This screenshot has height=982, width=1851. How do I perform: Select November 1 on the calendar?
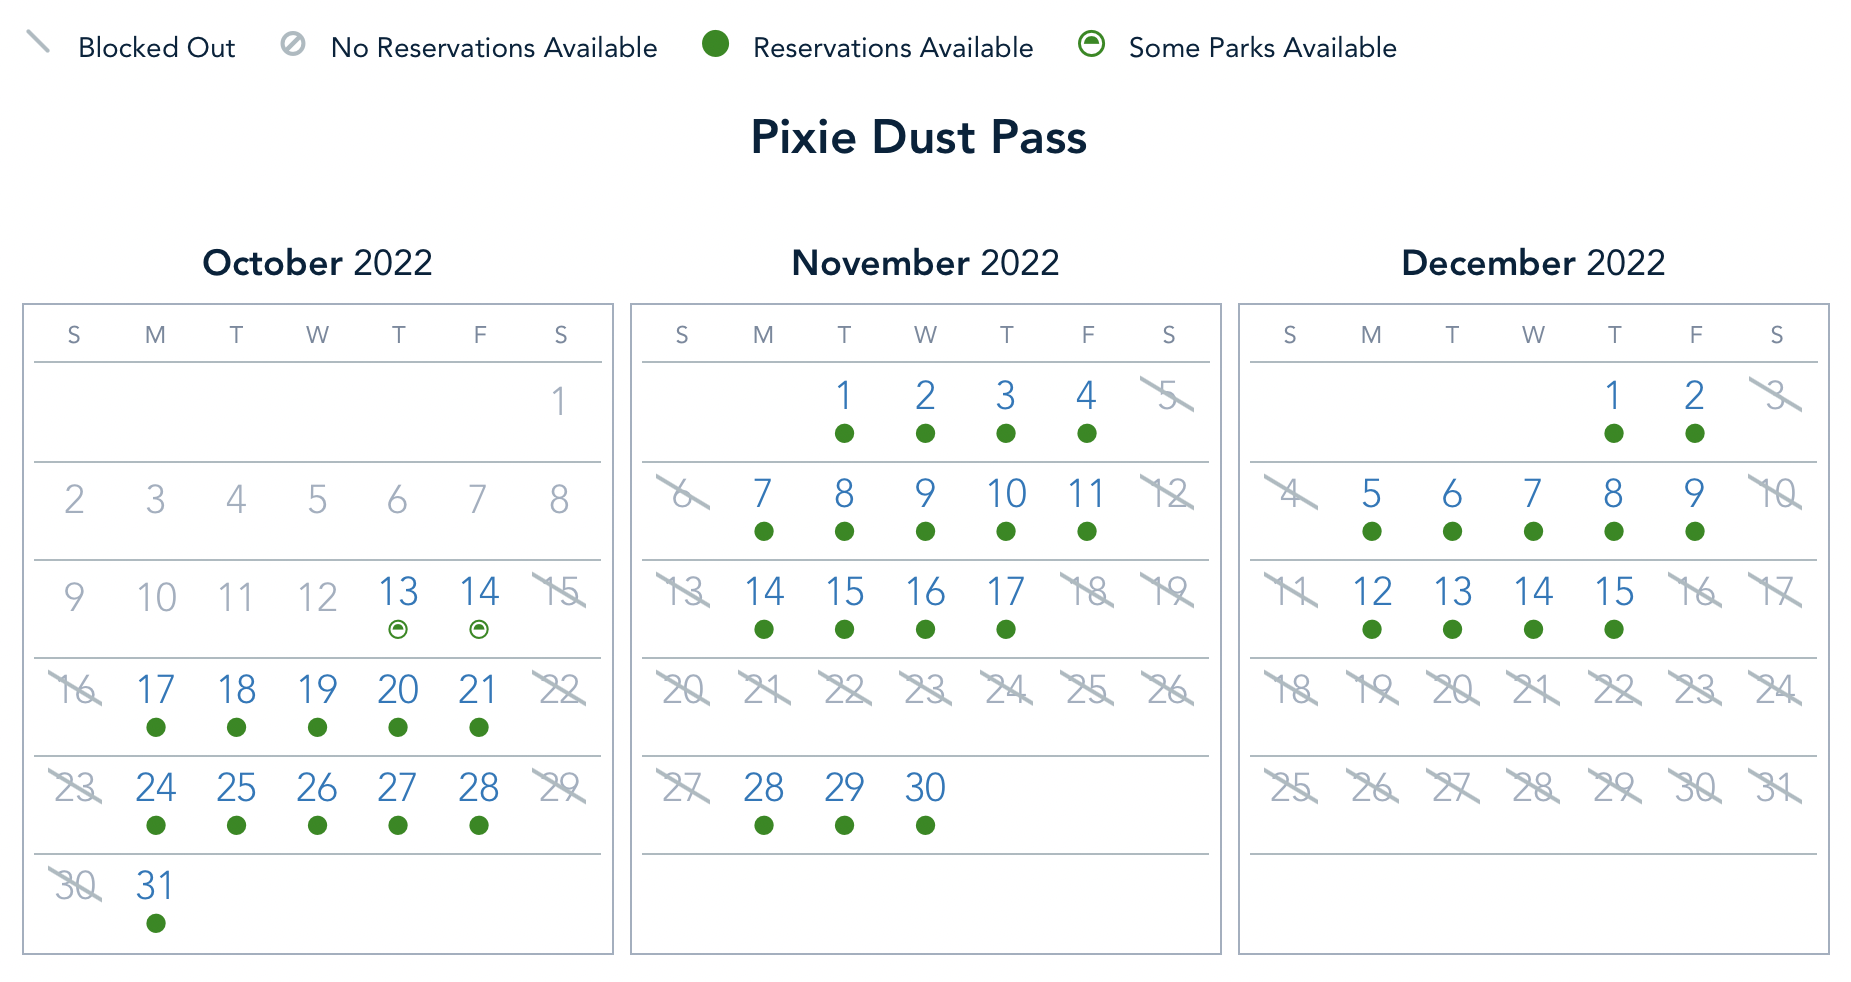pos(844,396)
